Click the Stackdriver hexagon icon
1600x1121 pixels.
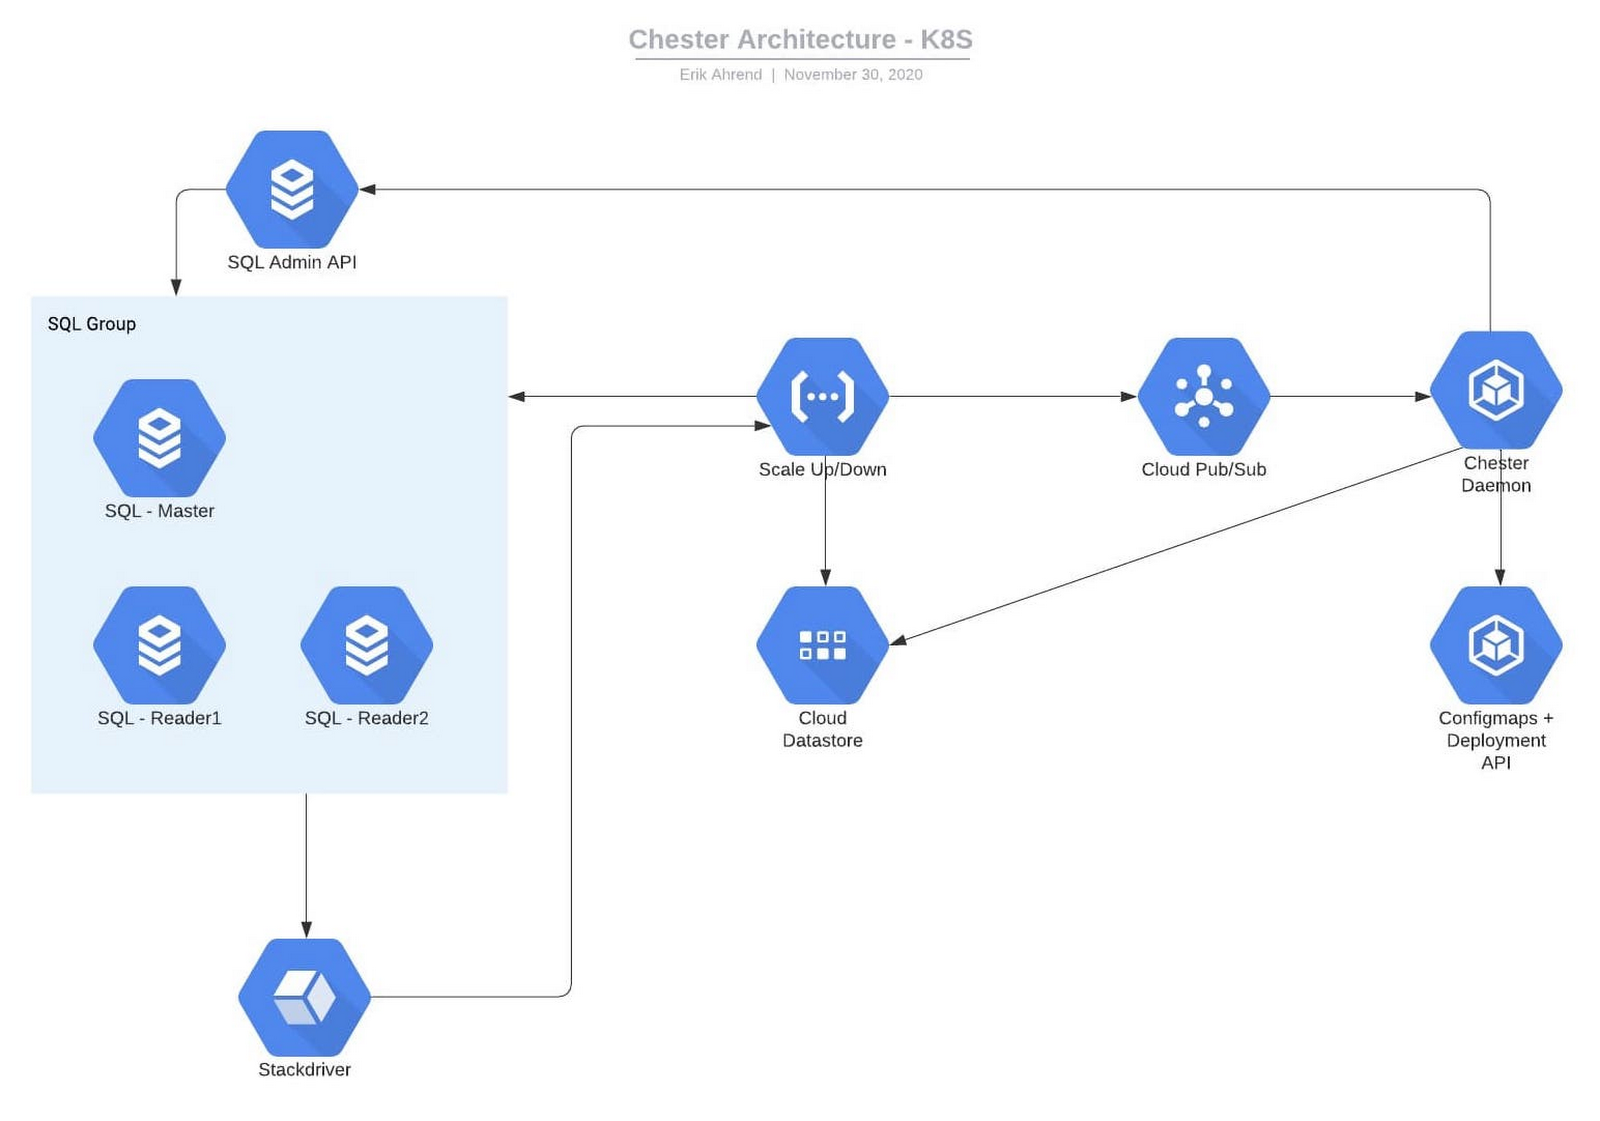[305, 997]
